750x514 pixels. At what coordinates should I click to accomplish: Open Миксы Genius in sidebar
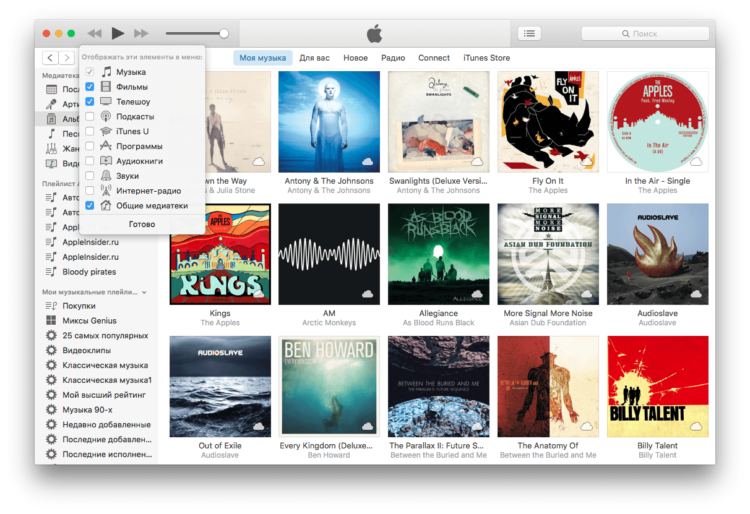tap(89, 321)
